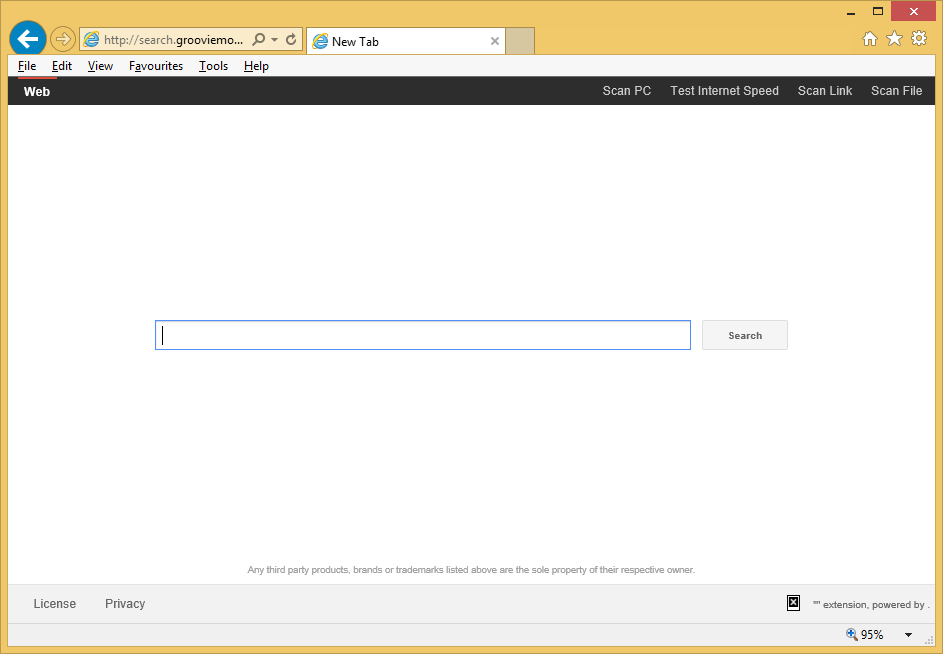The height and width of the screenshot is (654, 943).
Task: Close the New Tab tab
Action: [x=494, y=41]
